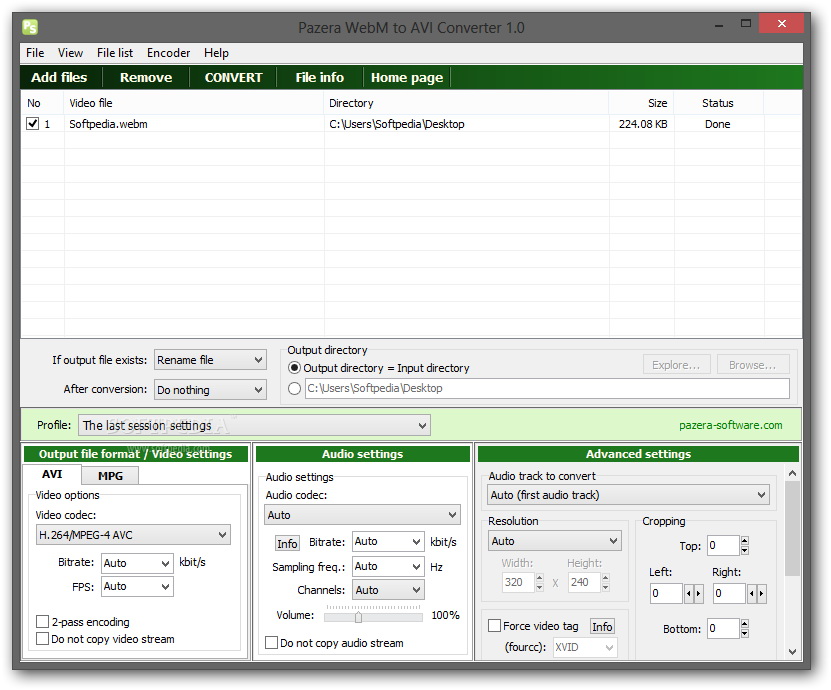Select the custom output directory radio button
Image resolution: width=831 pixels, height=690 pixels.
tap(294, 388)
